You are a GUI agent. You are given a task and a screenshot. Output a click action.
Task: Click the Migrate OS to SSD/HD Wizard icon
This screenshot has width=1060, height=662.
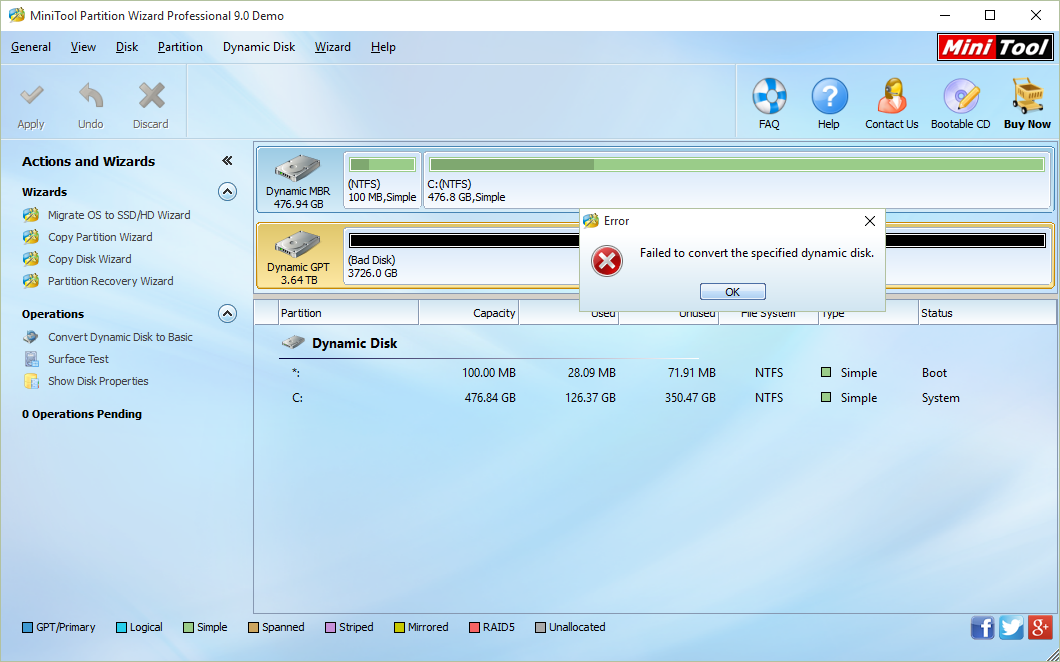(31, 215)
